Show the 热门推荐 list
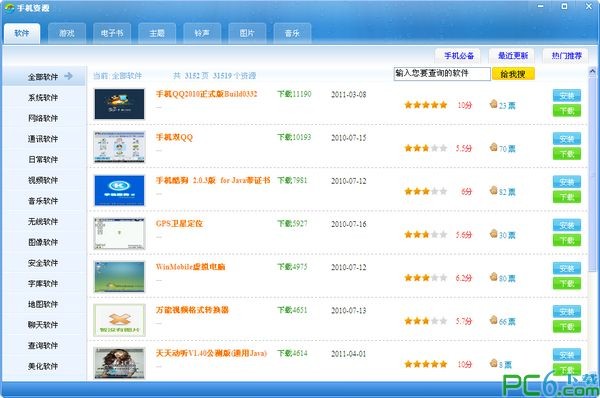Screen dimensions: 600x398 (x=566, y=56)
